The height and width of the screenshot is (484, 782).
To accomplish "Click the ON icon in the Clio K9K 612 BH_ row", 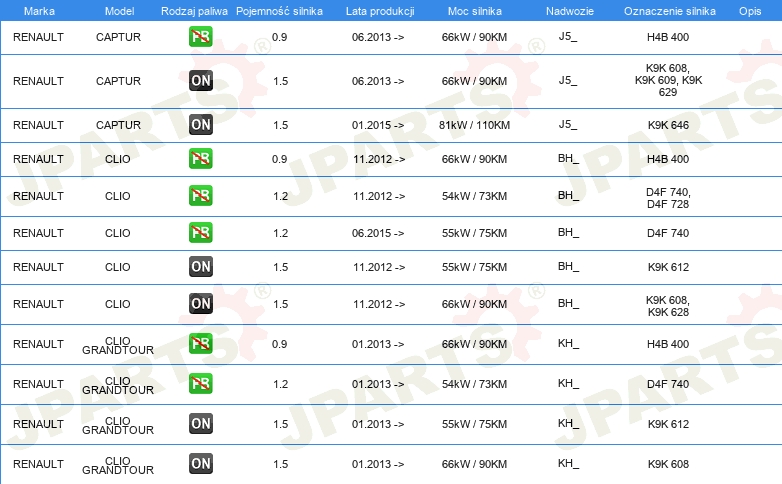I will [200, 266].
